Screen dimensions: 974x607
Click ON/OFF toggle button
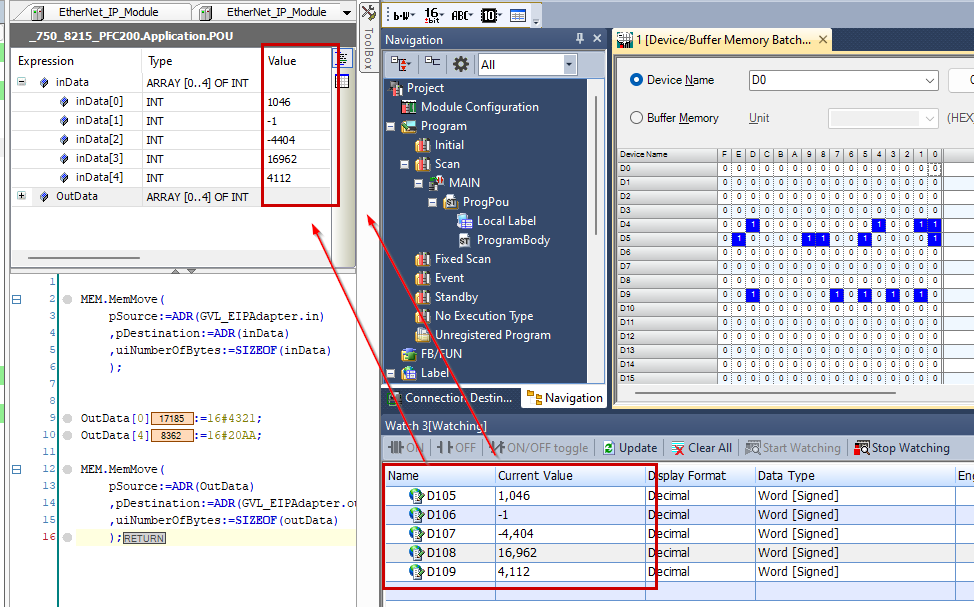(x=538, y=448)
